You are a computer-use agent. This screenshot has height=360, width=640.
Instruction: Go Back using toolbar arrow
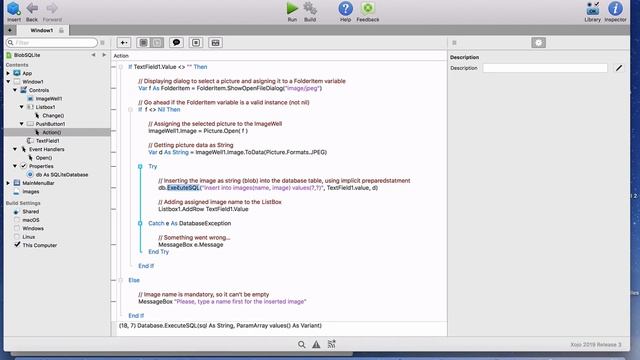click(32, 8)
